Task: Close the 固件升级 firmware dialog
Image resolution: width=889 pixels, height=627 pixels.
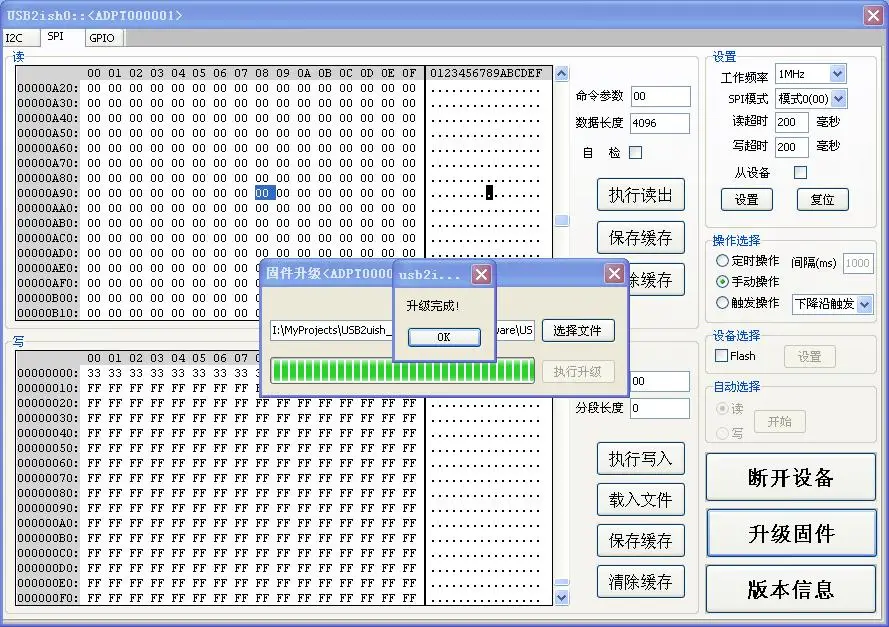Action: [x=614, y=274]
